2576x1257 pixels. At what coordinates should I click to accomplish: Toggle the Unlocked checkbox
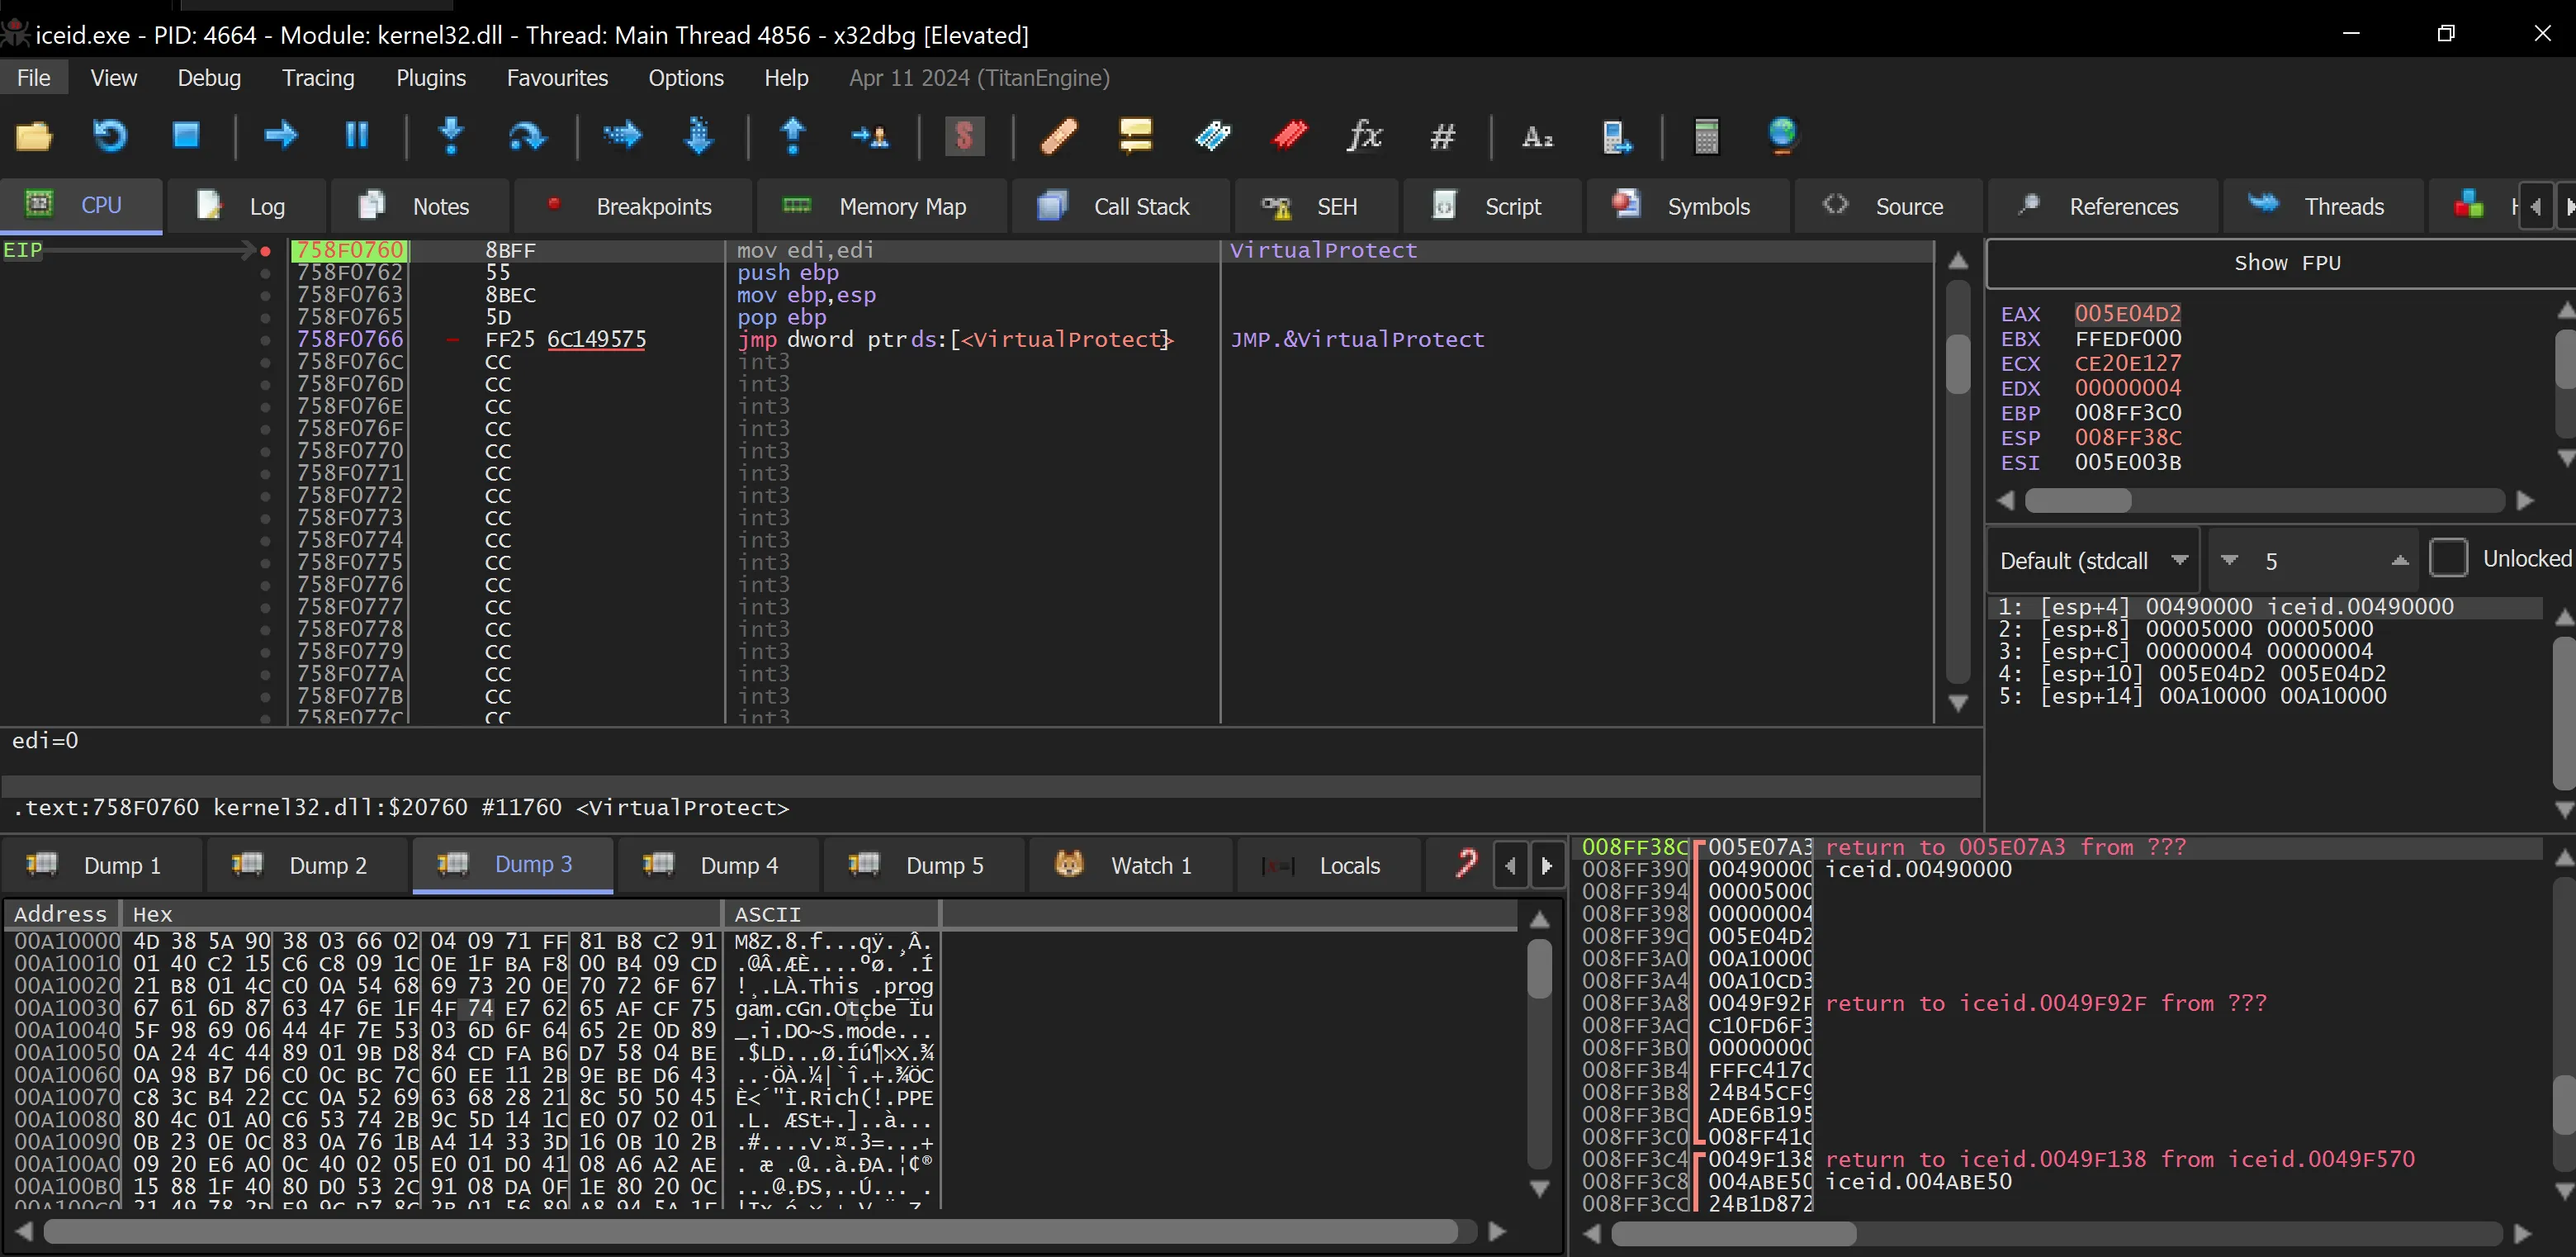[2449, 558]
